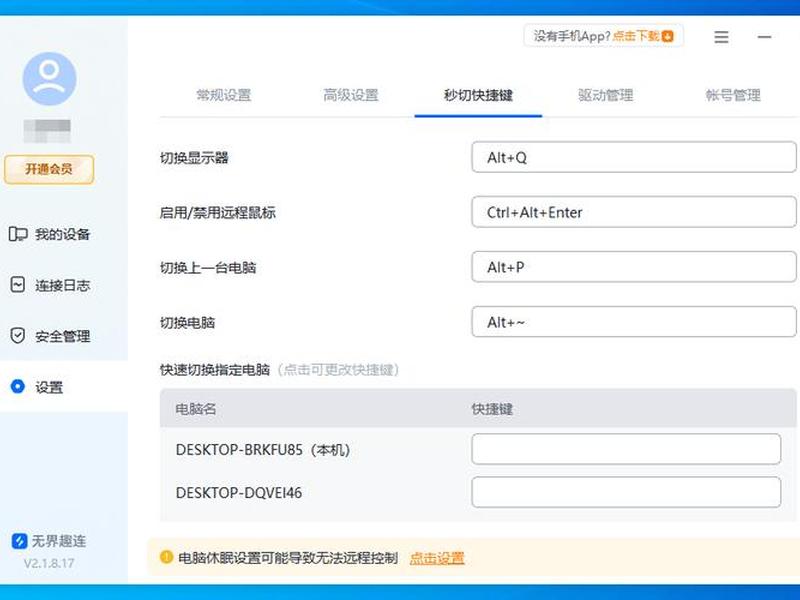Viewport: 800px width, 600px height.
Task: Click shortcut field for DESKTOP-BRKFU85
Action: click(x=626, y=449)
